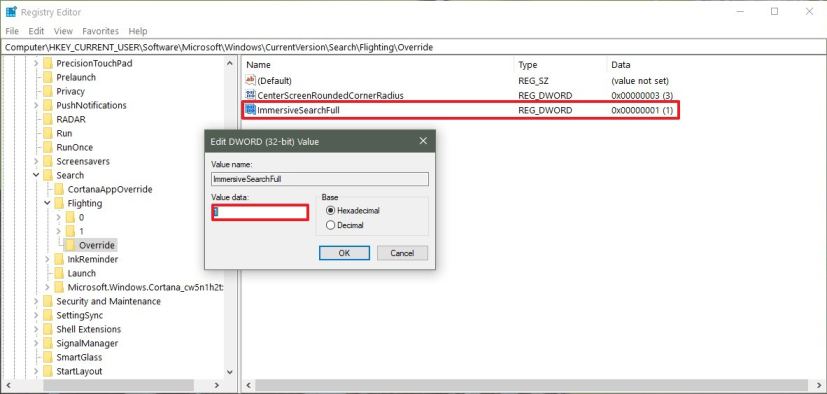Click OK in Edit DWORD dialog
827x394 pixels.
click(344, 253)
